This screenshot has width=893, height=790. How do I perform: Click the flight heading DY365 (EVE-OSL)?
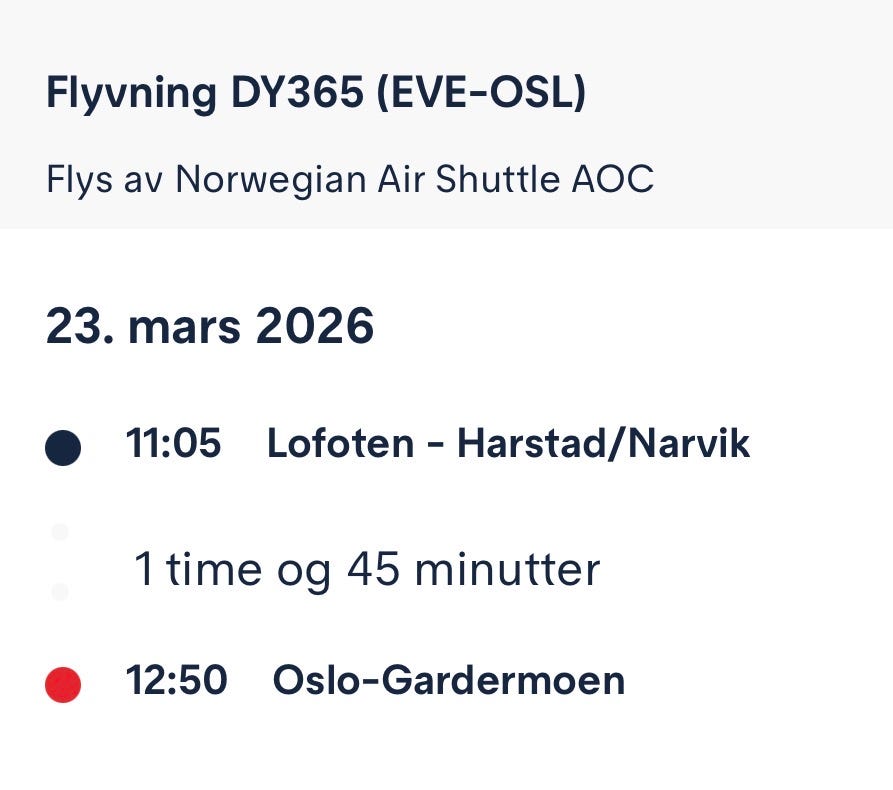click(316, 93)
